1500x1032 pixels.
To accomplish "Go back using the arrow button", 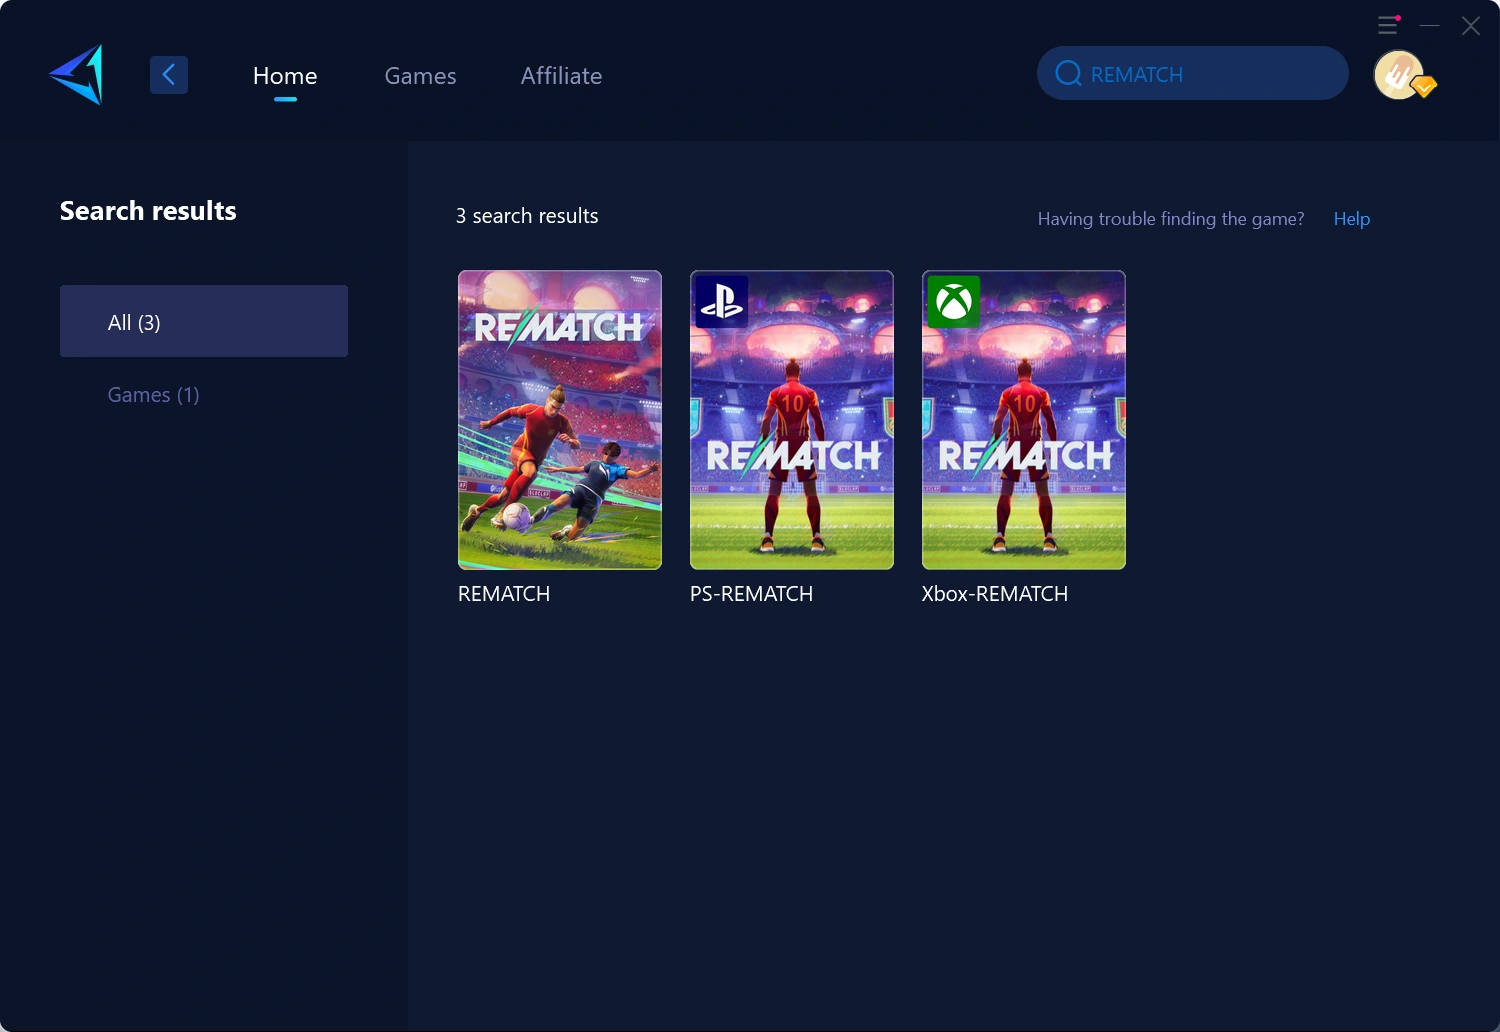I will pyautogui.click(x=169, y=74).
